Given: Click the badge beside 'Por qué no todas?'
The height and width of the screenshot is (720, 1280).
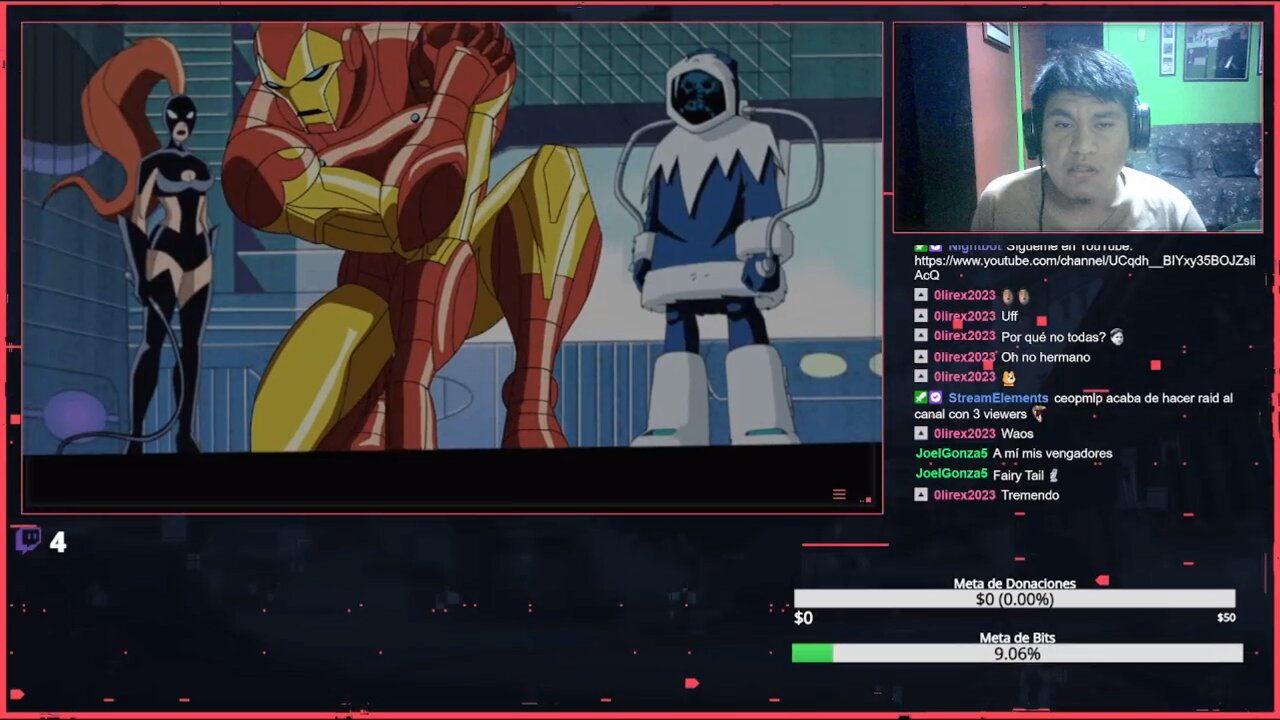Looking at the screenshot, I should pos(921,336).
